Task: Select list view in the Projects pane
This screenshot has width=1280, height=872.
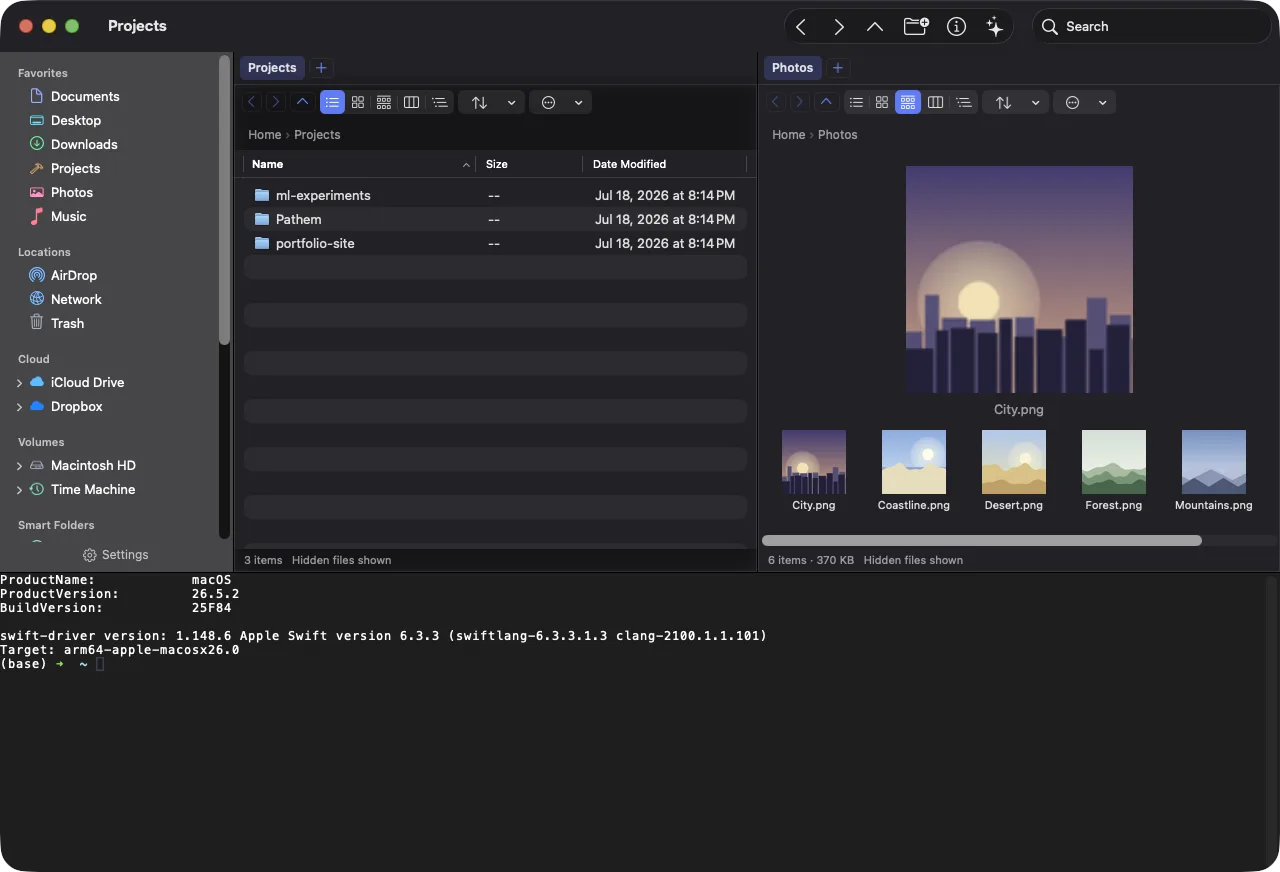Action: 332,102
